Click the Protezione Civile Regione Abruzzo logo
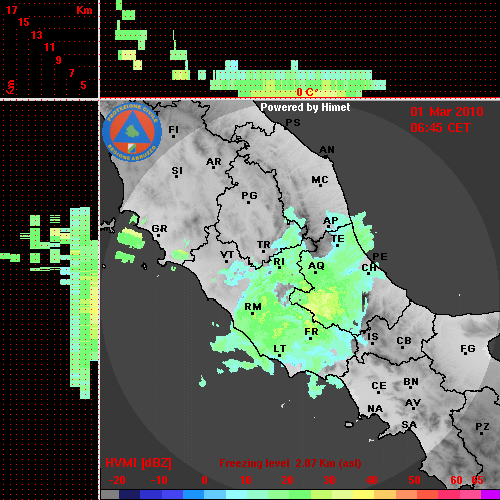Viewport: 500px width, 500px height. click(132, 132)
